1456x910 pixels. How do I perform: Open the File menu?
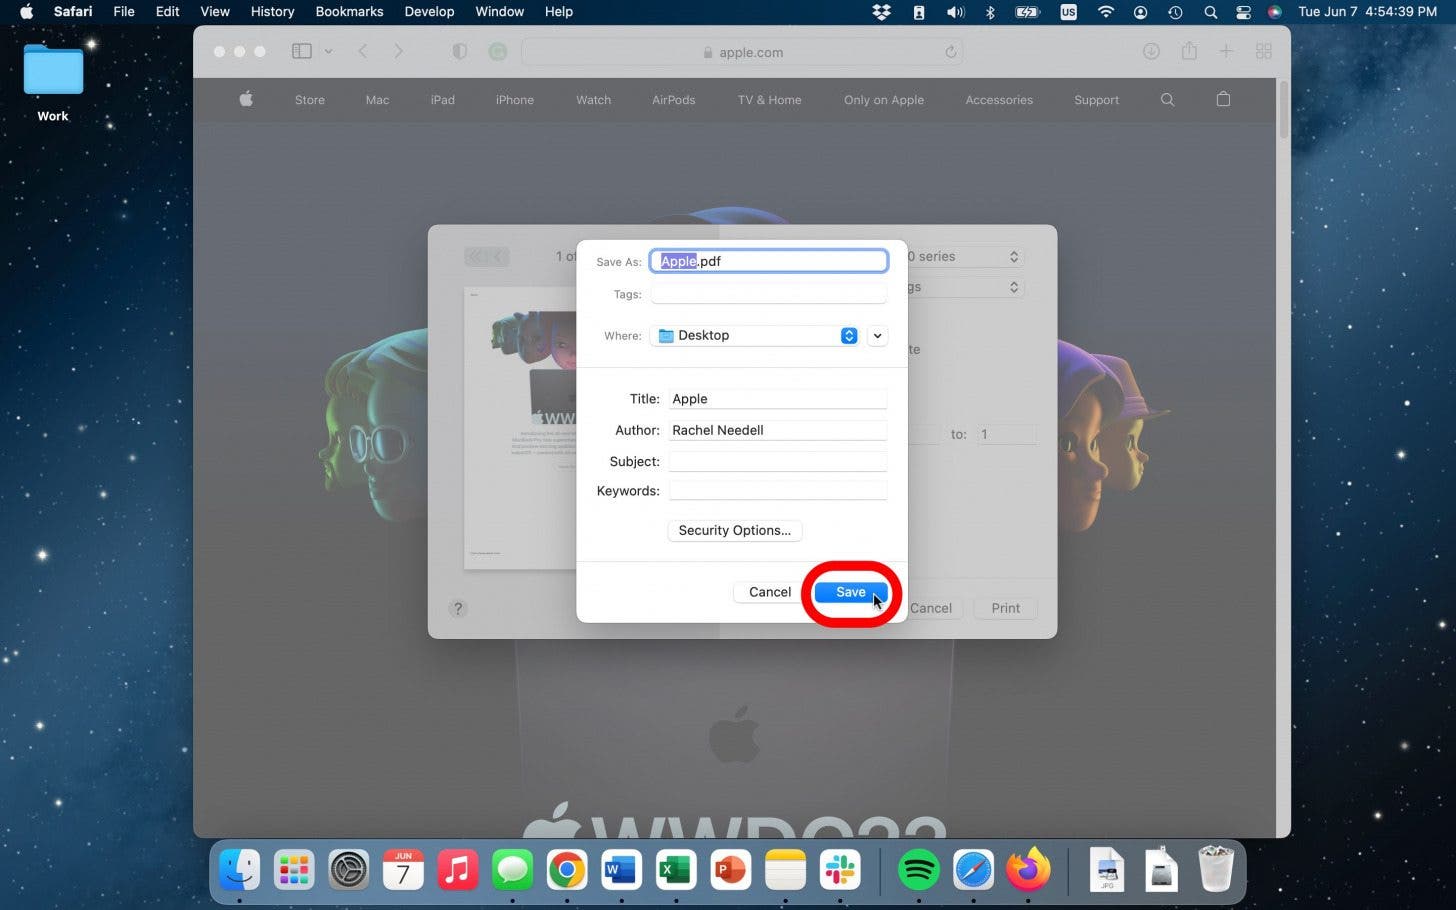pyautogui.click(x=124, y=12)
